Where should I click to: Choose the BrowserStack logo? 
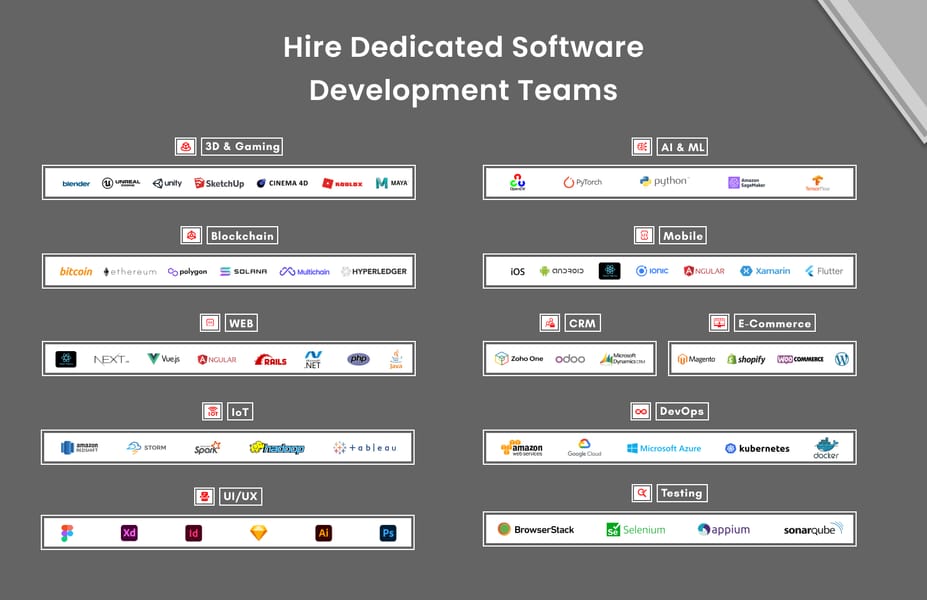(x=536, y=529)
